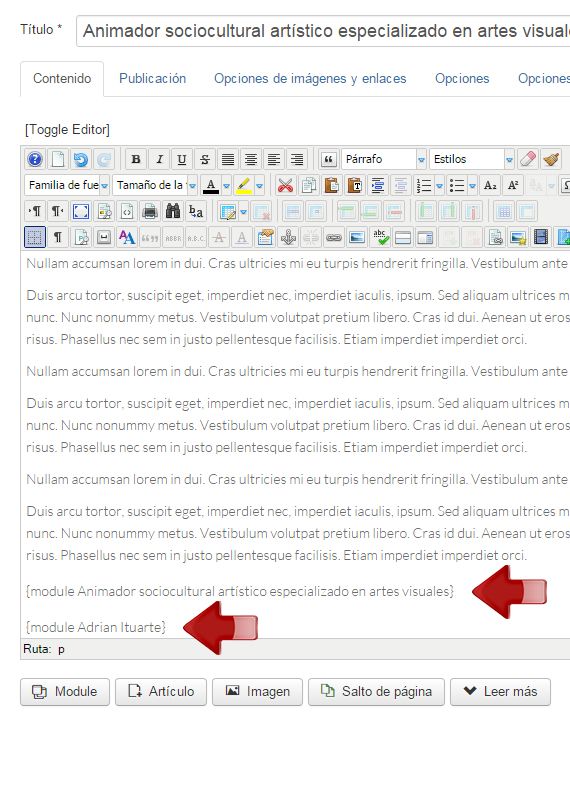Click the Undo arrow icon

click(80, 160)
